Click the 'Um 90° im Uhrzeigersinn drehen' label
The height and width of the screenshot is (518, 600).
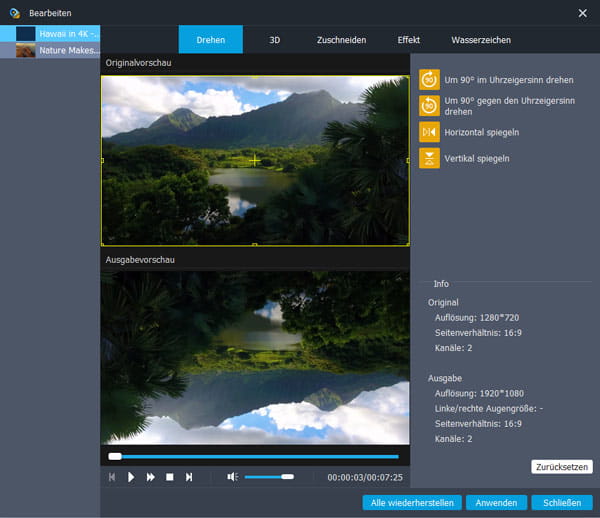[x=509, y=80]
